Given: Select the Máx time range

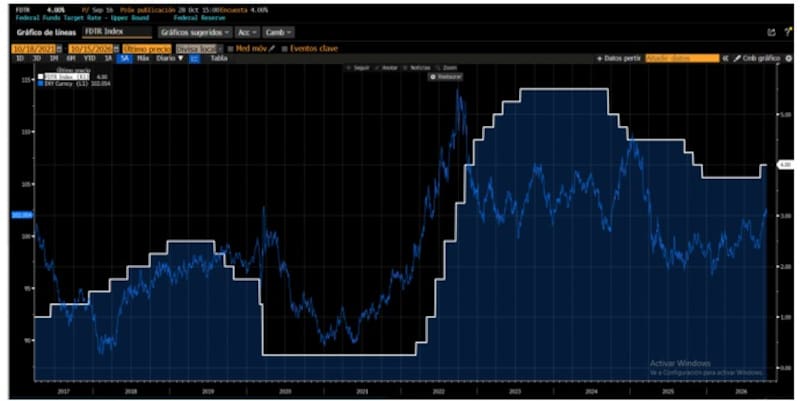Looking at the screenshot, I should (143, 59).
